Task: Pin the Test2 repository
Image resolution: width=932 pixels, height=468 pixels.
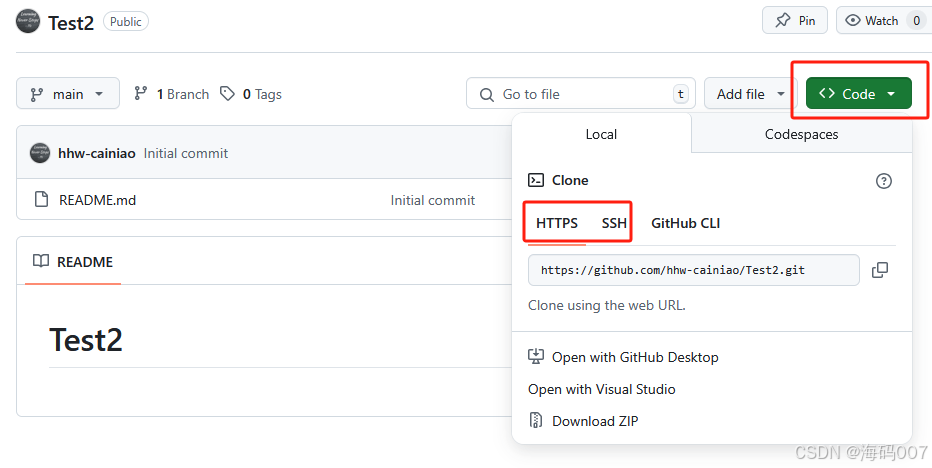Action: [x=794, y=20]
